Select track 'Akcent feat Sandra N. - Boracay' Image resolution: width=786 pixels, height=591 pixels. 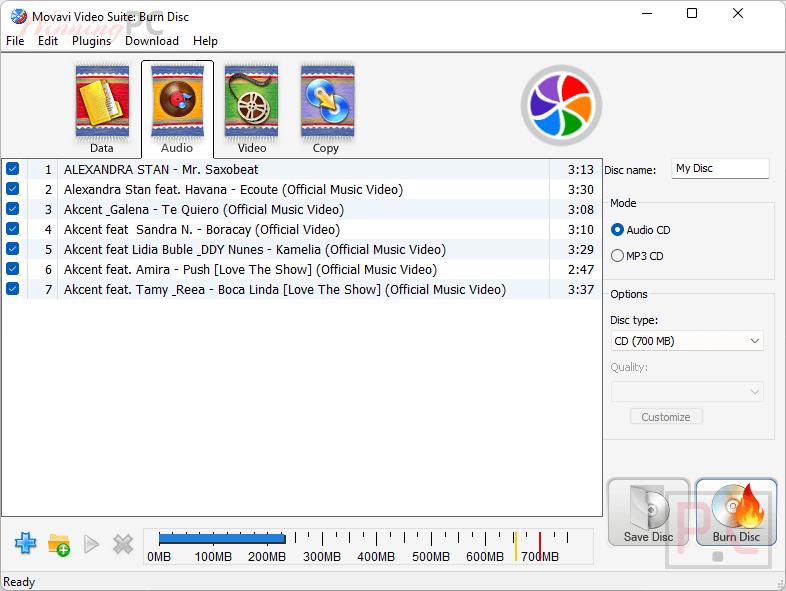coord(202,230)
